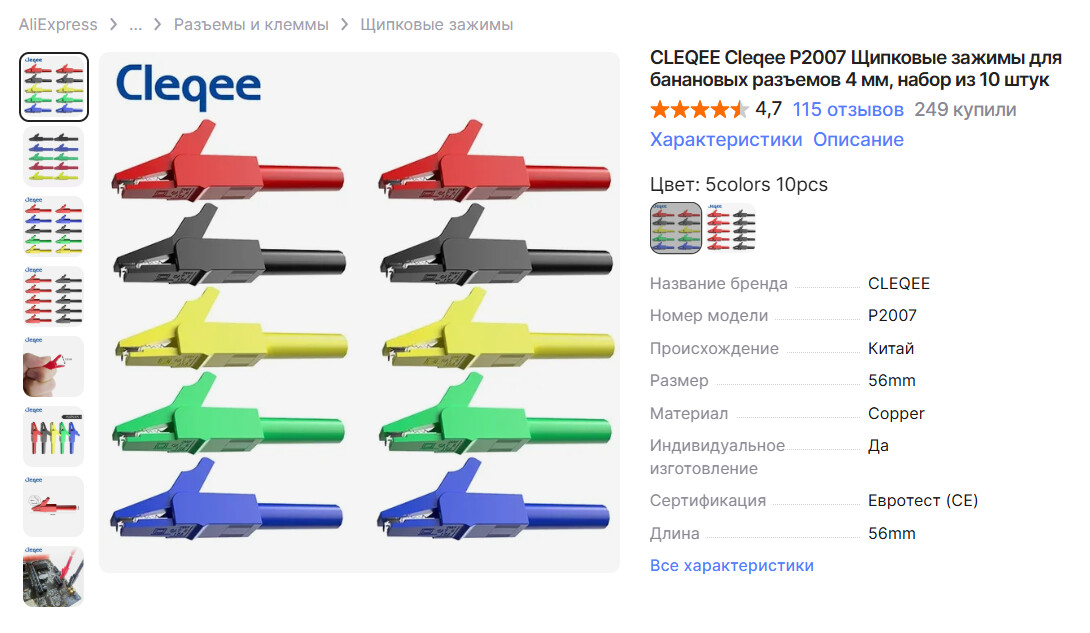The height and width of the screenshot is (633, 1090).
Task: Open single red clip dimensions thumbnail
Action: pos(54,507)
